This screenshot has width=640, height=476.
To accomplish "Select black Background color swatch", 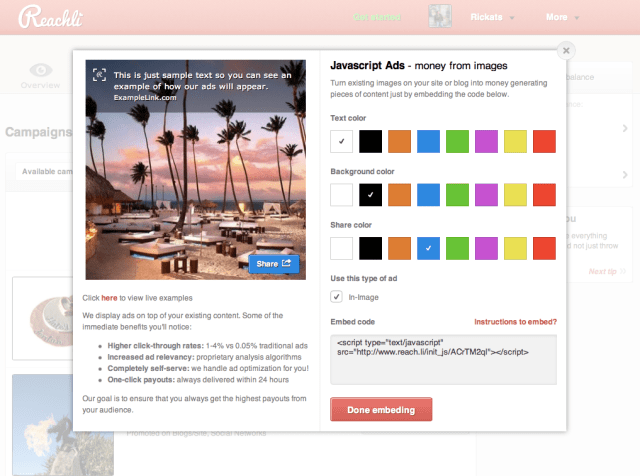I will click(x=371, y=195).
